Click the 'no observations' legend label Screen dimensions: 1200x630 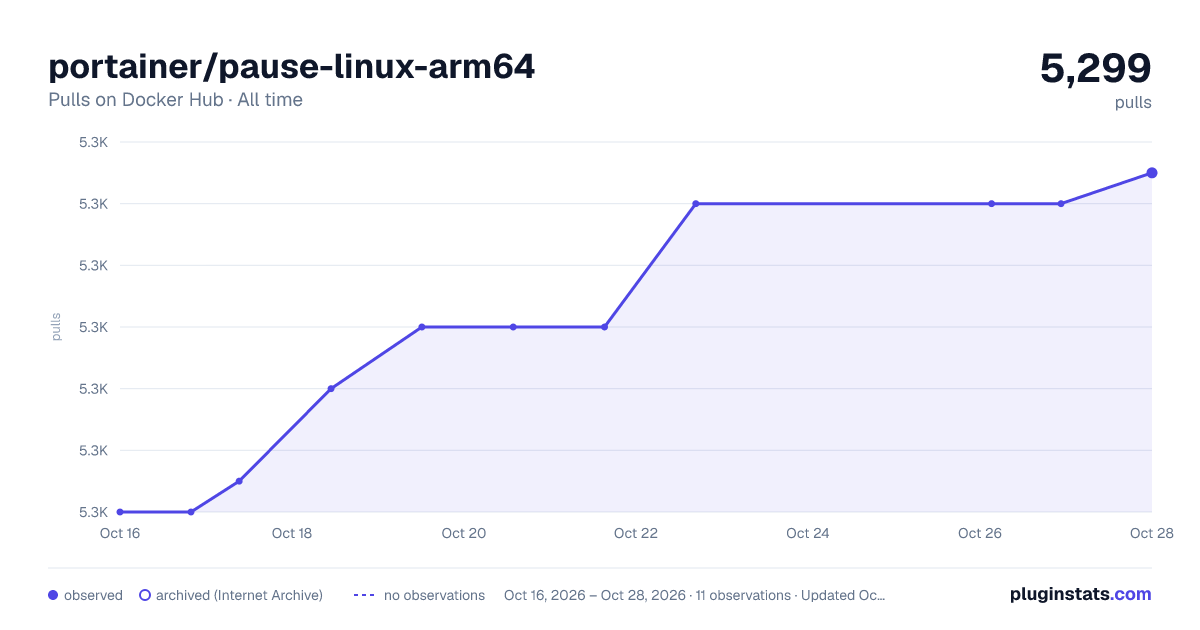[x=434, y=595]
